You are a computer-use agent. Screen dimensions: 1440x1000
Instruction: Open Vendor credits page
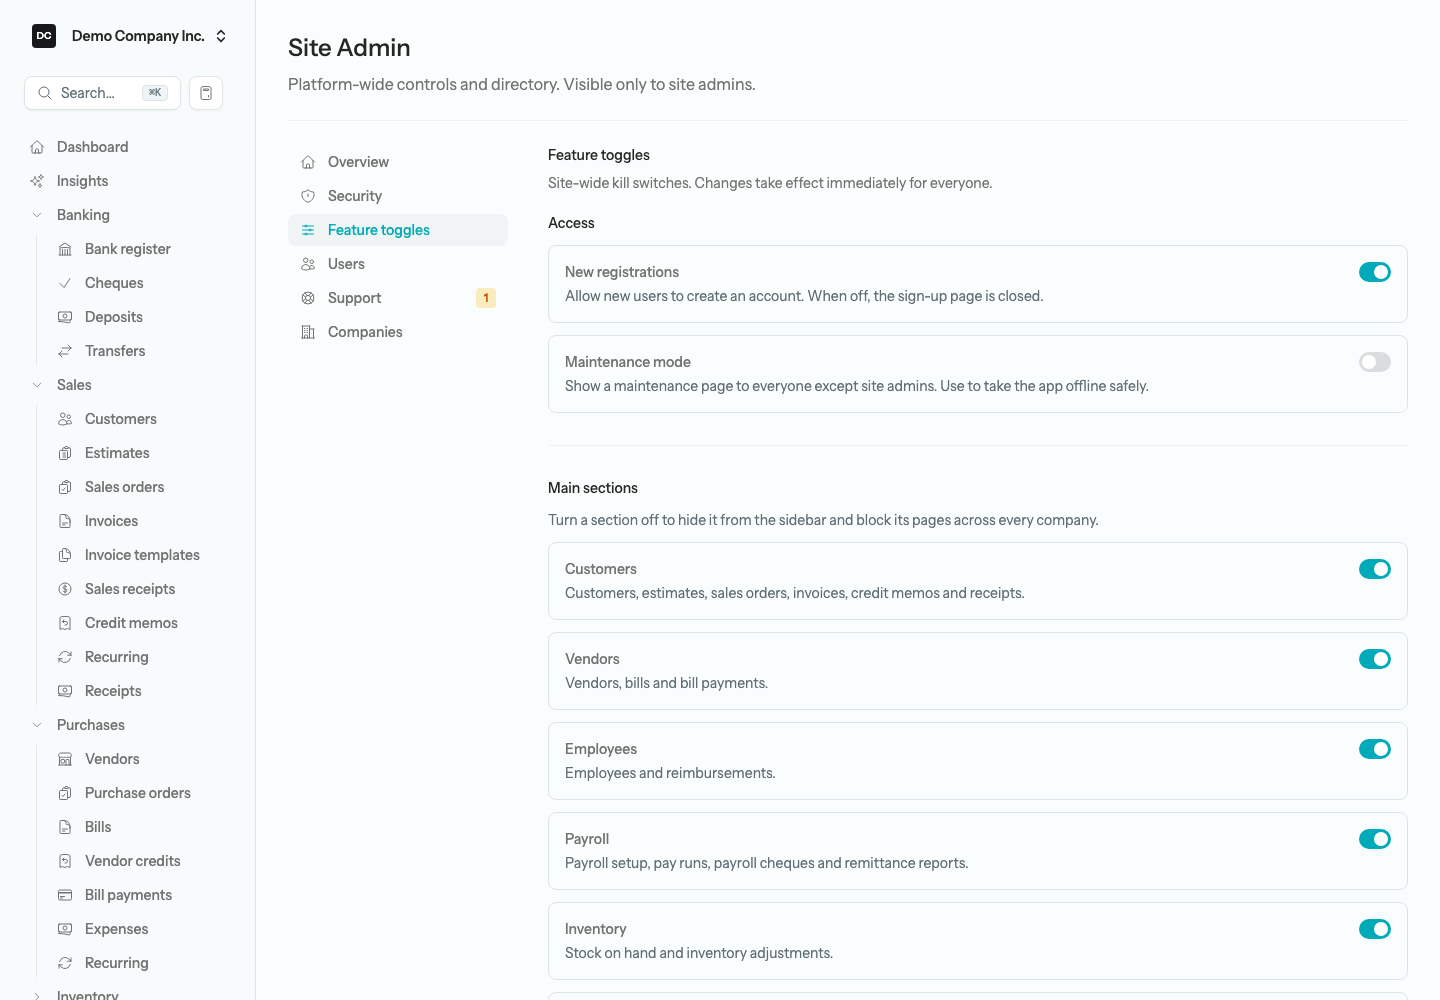[x=139, y=861]
